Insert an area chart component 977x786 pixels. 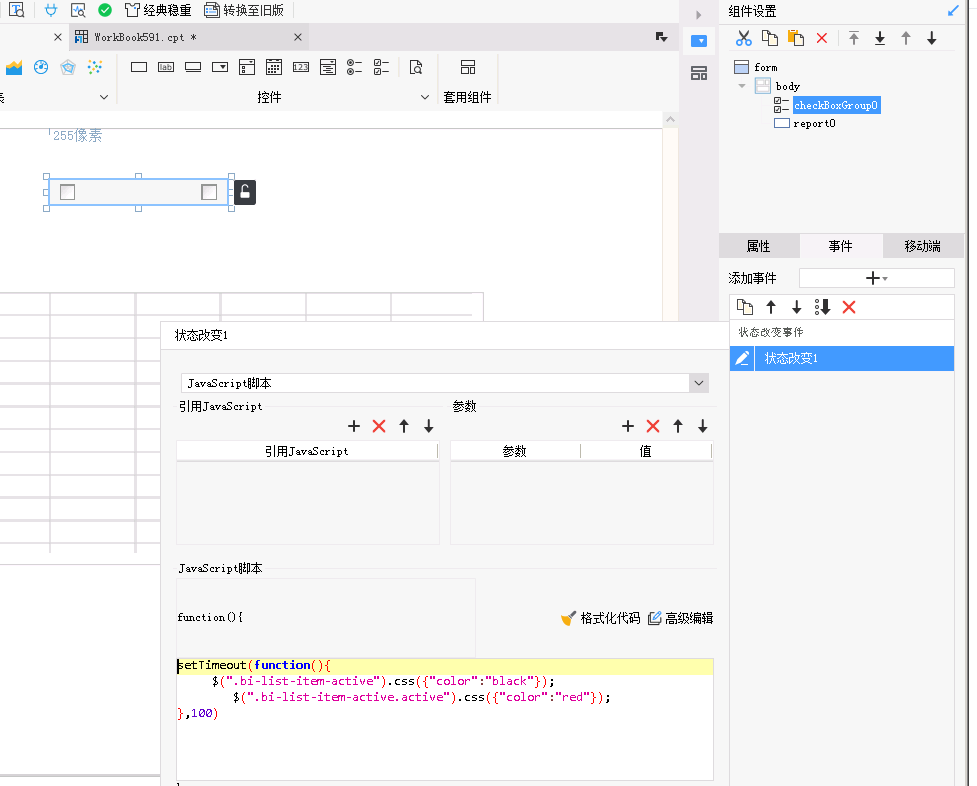[14, 67]
